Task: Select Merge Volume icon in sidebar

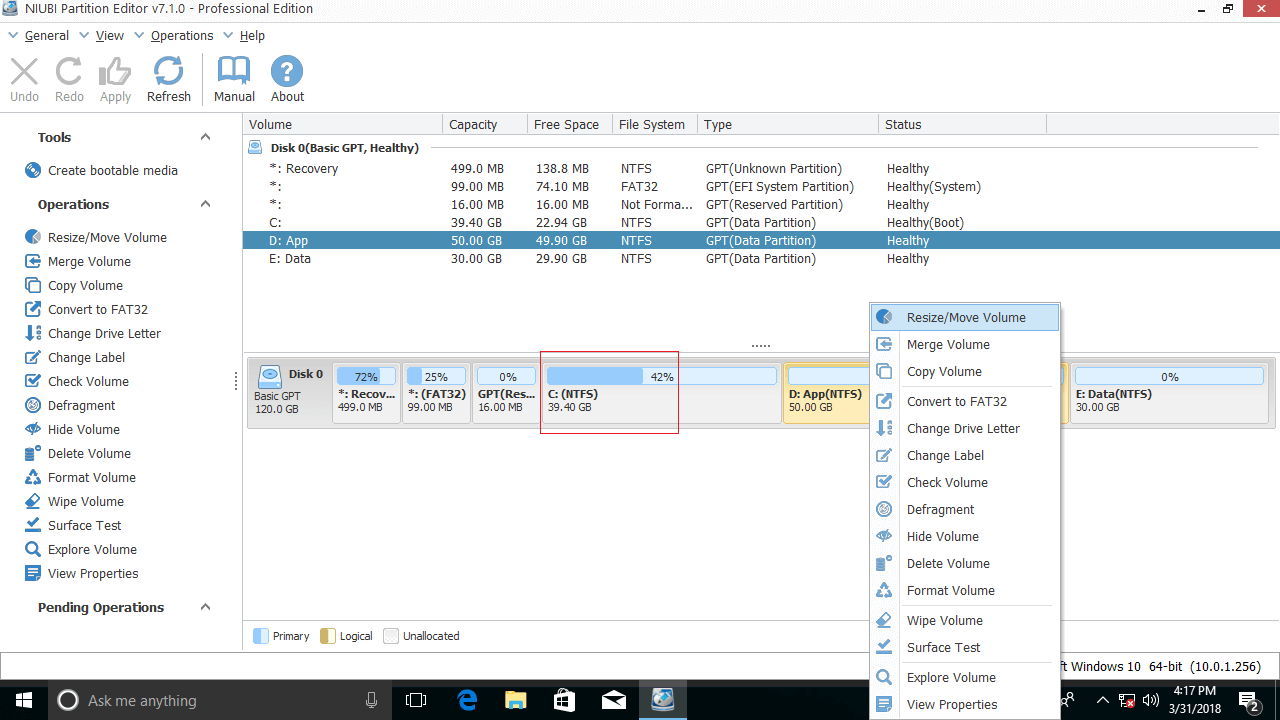Action: coord(33,261)
